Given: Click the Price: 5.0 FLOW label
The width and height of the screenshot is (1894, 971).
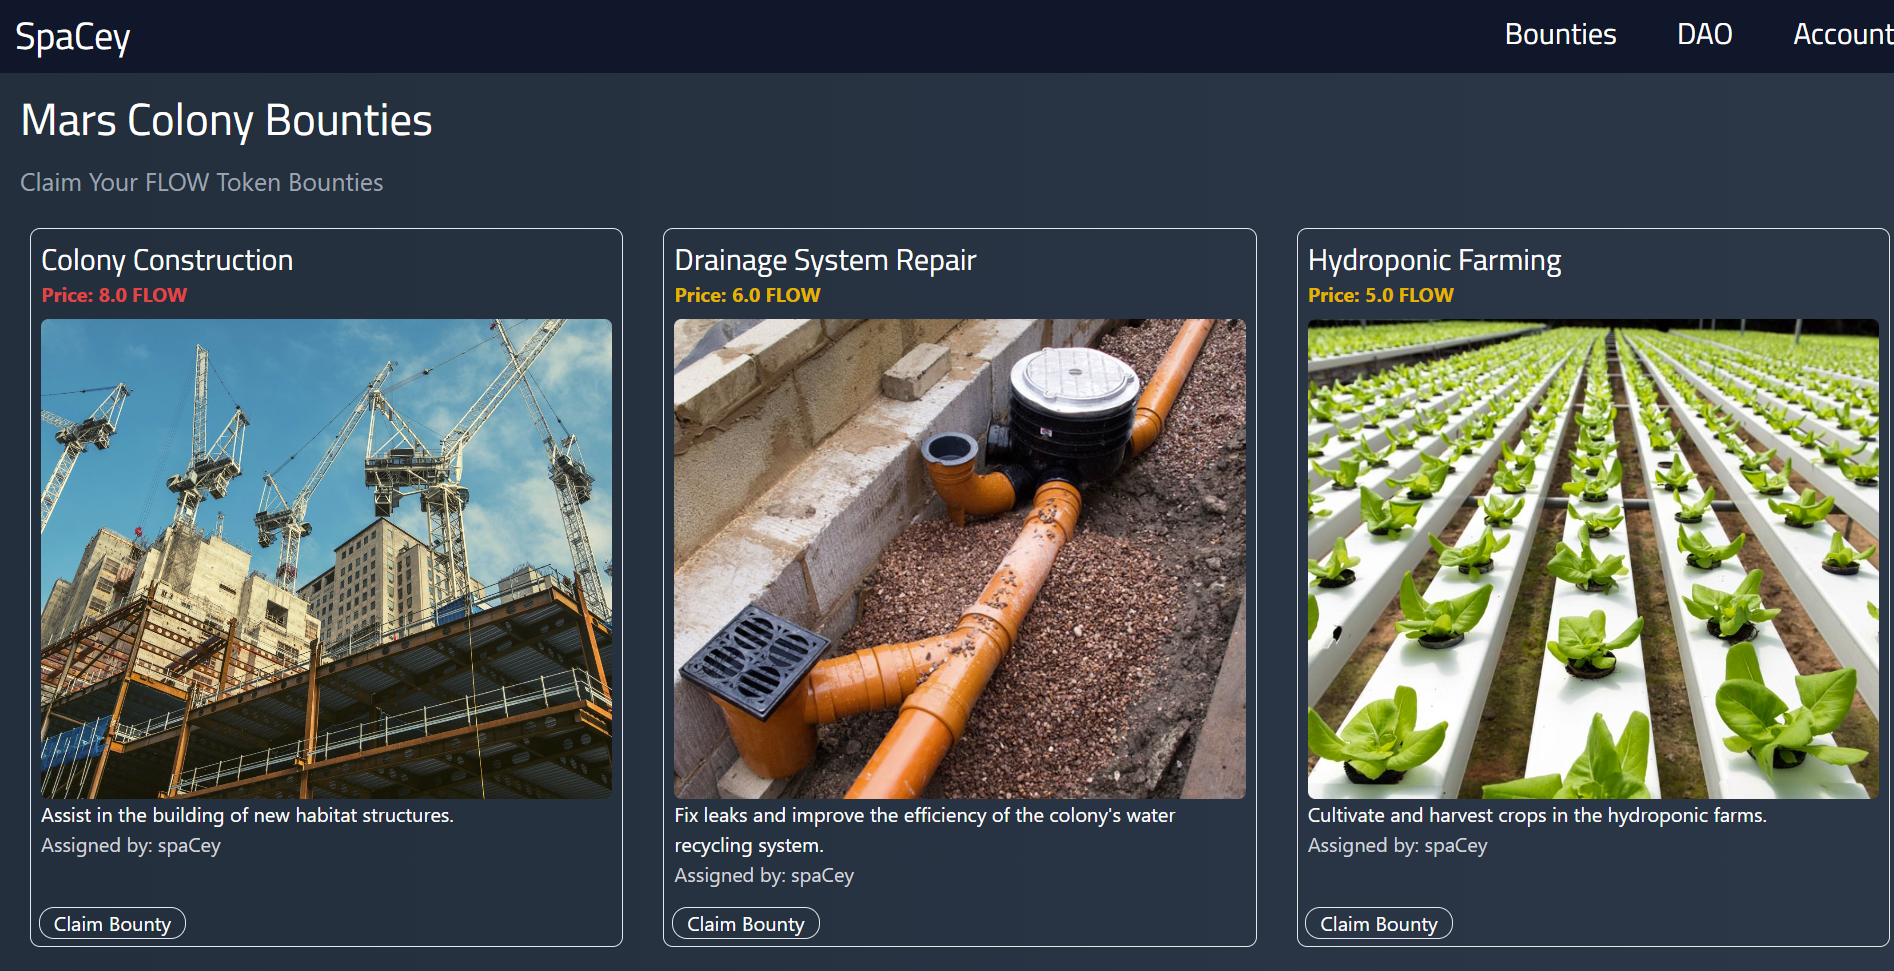Looking at the screenshot, I should coord(1381,295).
